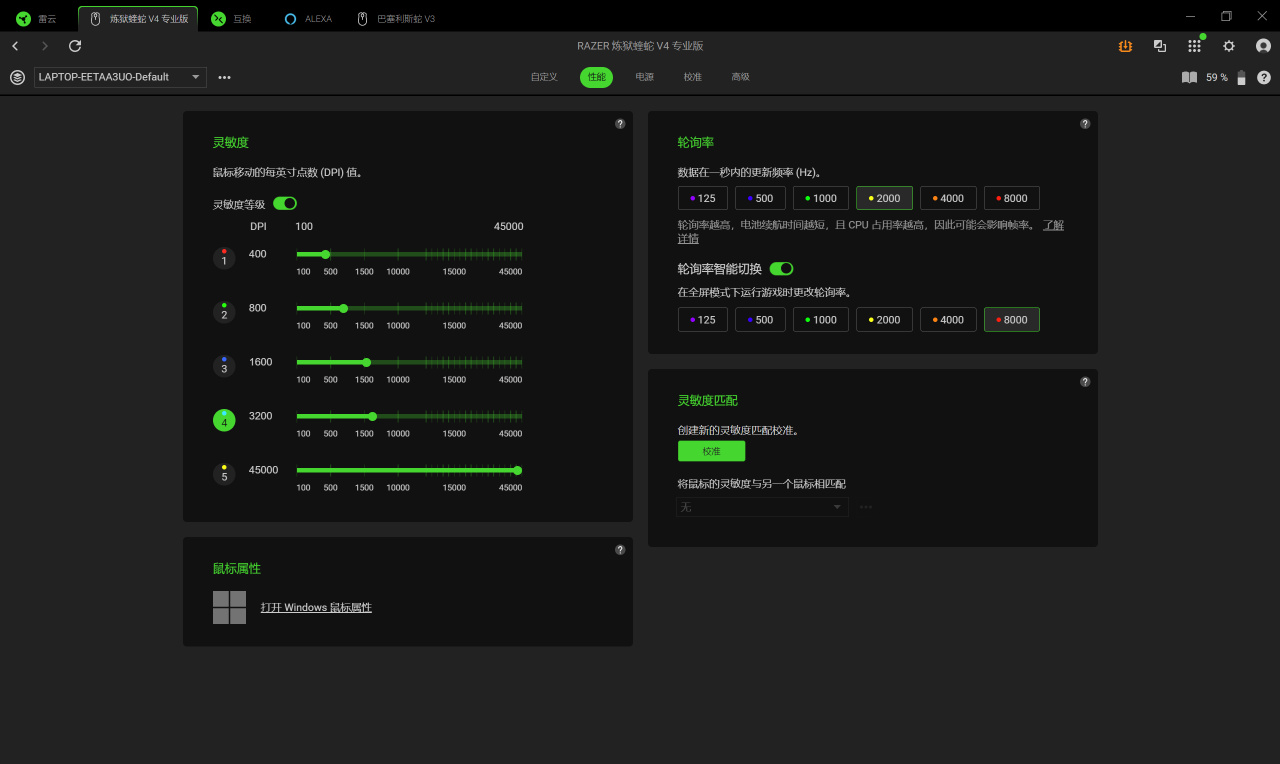Click the overlapping windows icon in top bar
The height and width of the screenshot is (764, 1280).
click(x=1160, y=46)
